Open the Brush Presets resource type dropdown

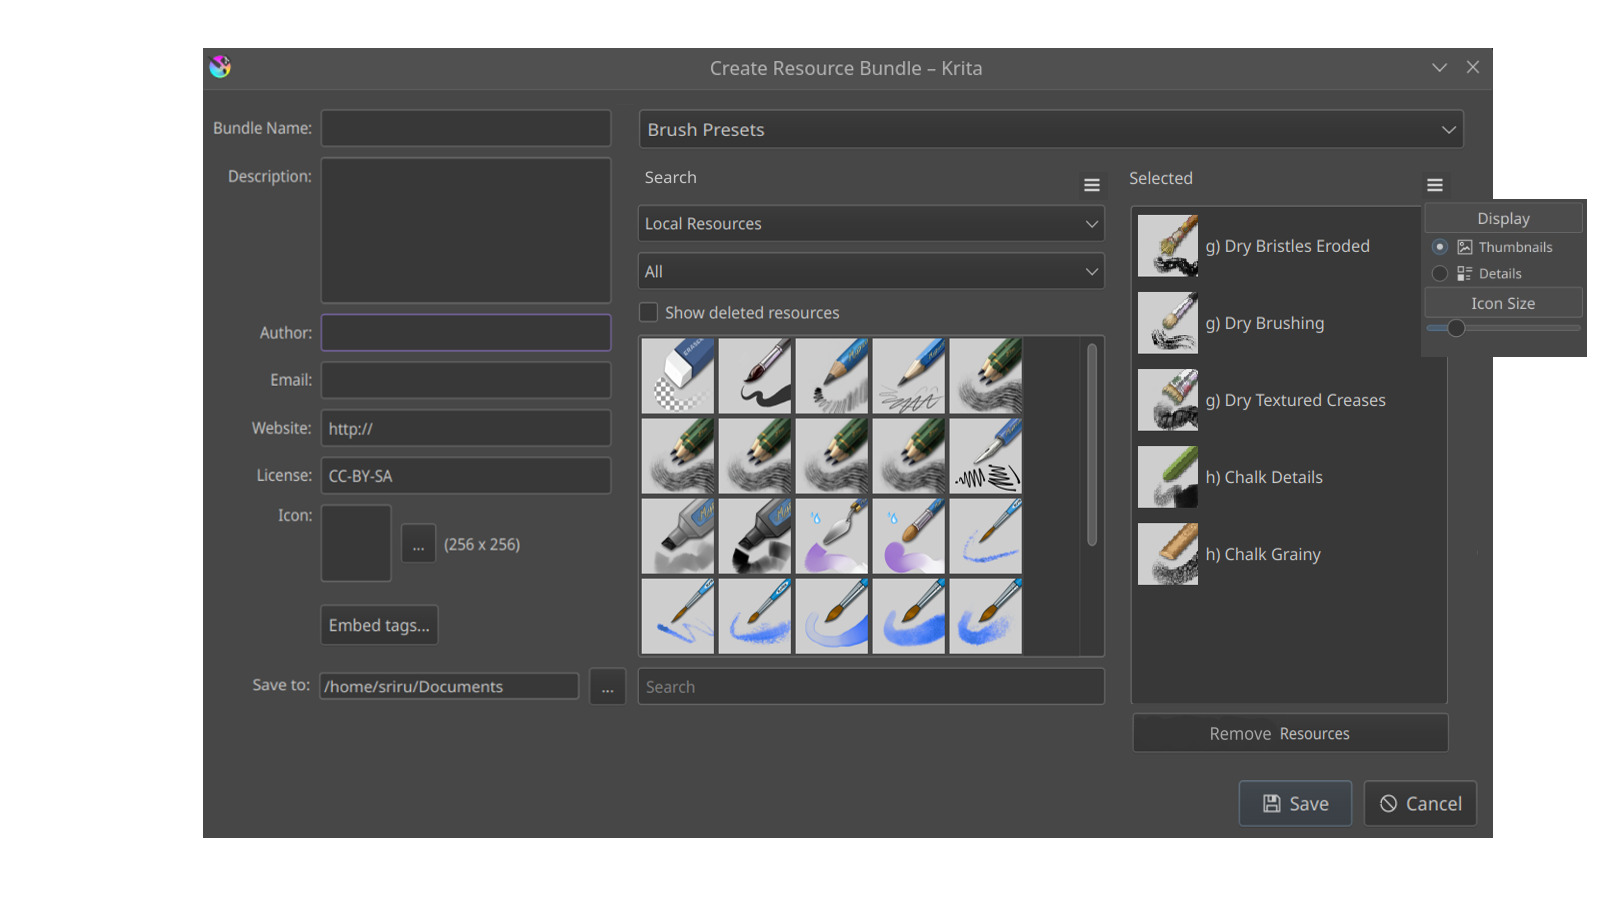[x=1050, y=130]
